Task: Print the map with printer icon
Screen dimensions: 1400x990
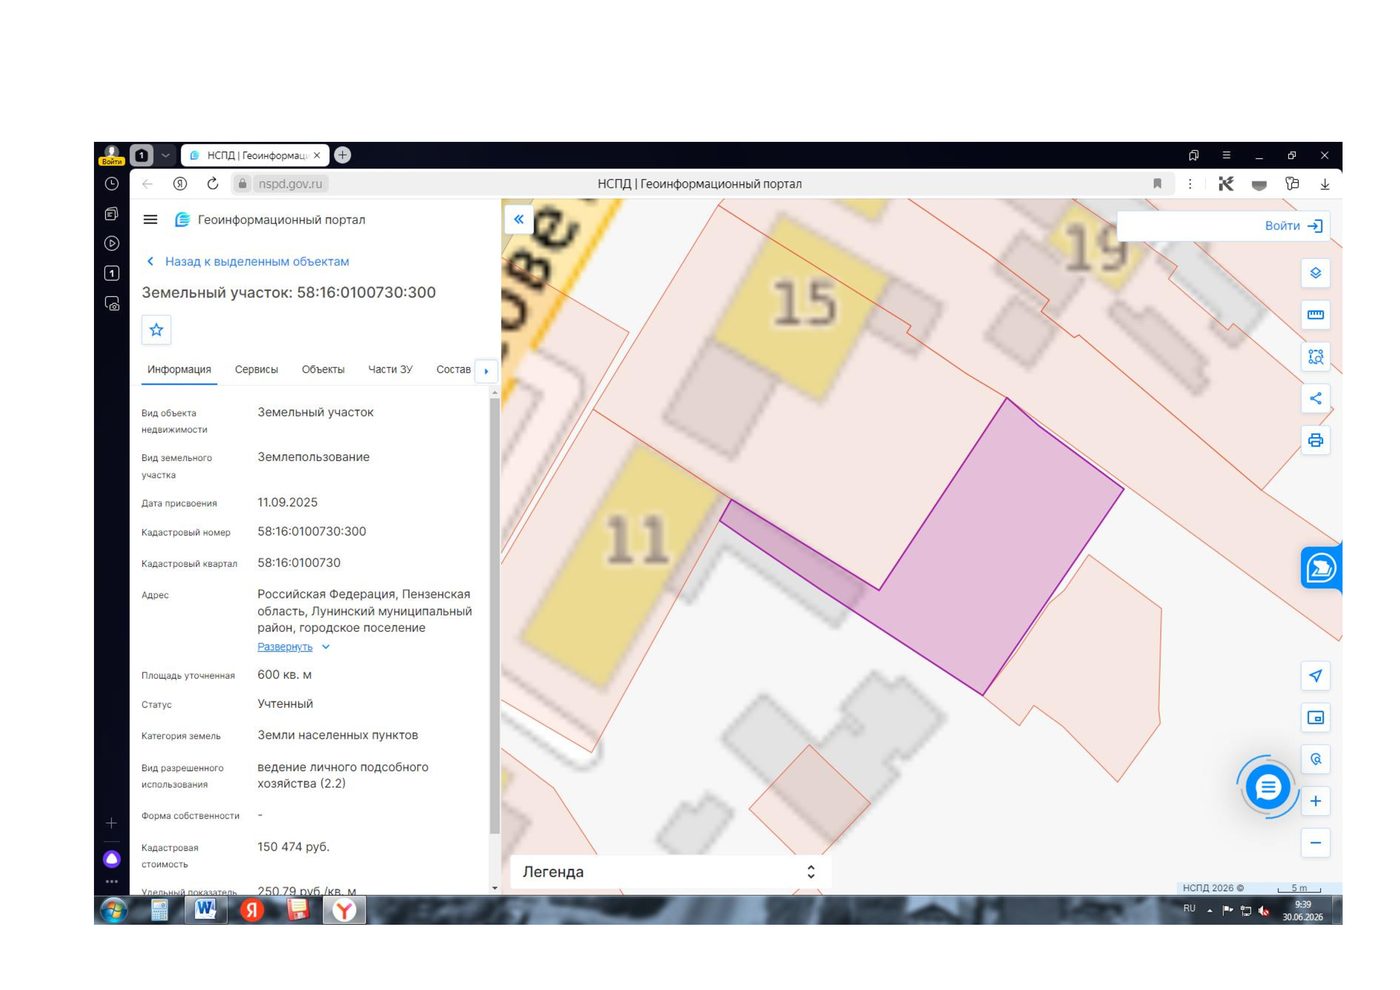Action: [x=1315, y=440]
